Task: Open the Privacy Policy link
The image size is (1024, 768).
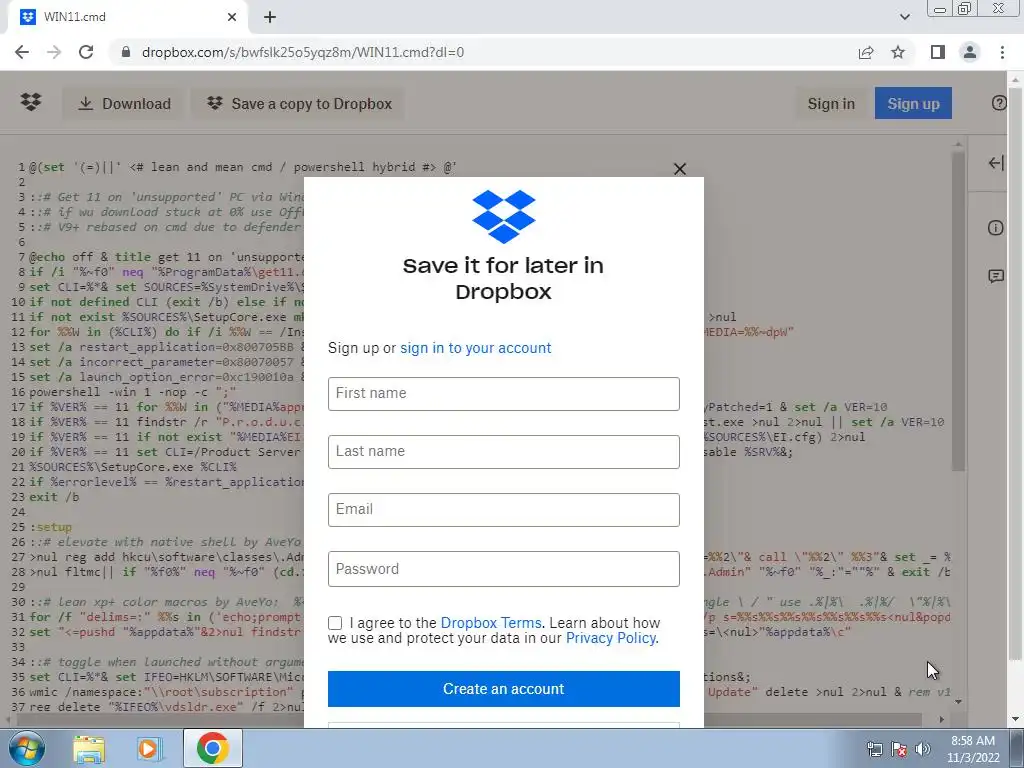Action: (611, 638)
